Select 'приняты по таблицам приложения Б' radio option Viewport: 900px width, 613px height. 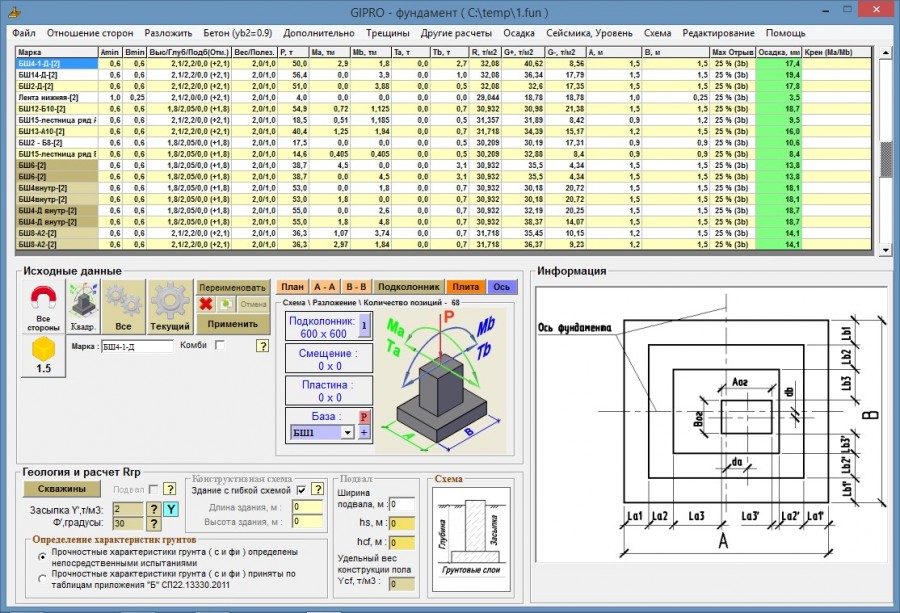(x=42, y=579)
